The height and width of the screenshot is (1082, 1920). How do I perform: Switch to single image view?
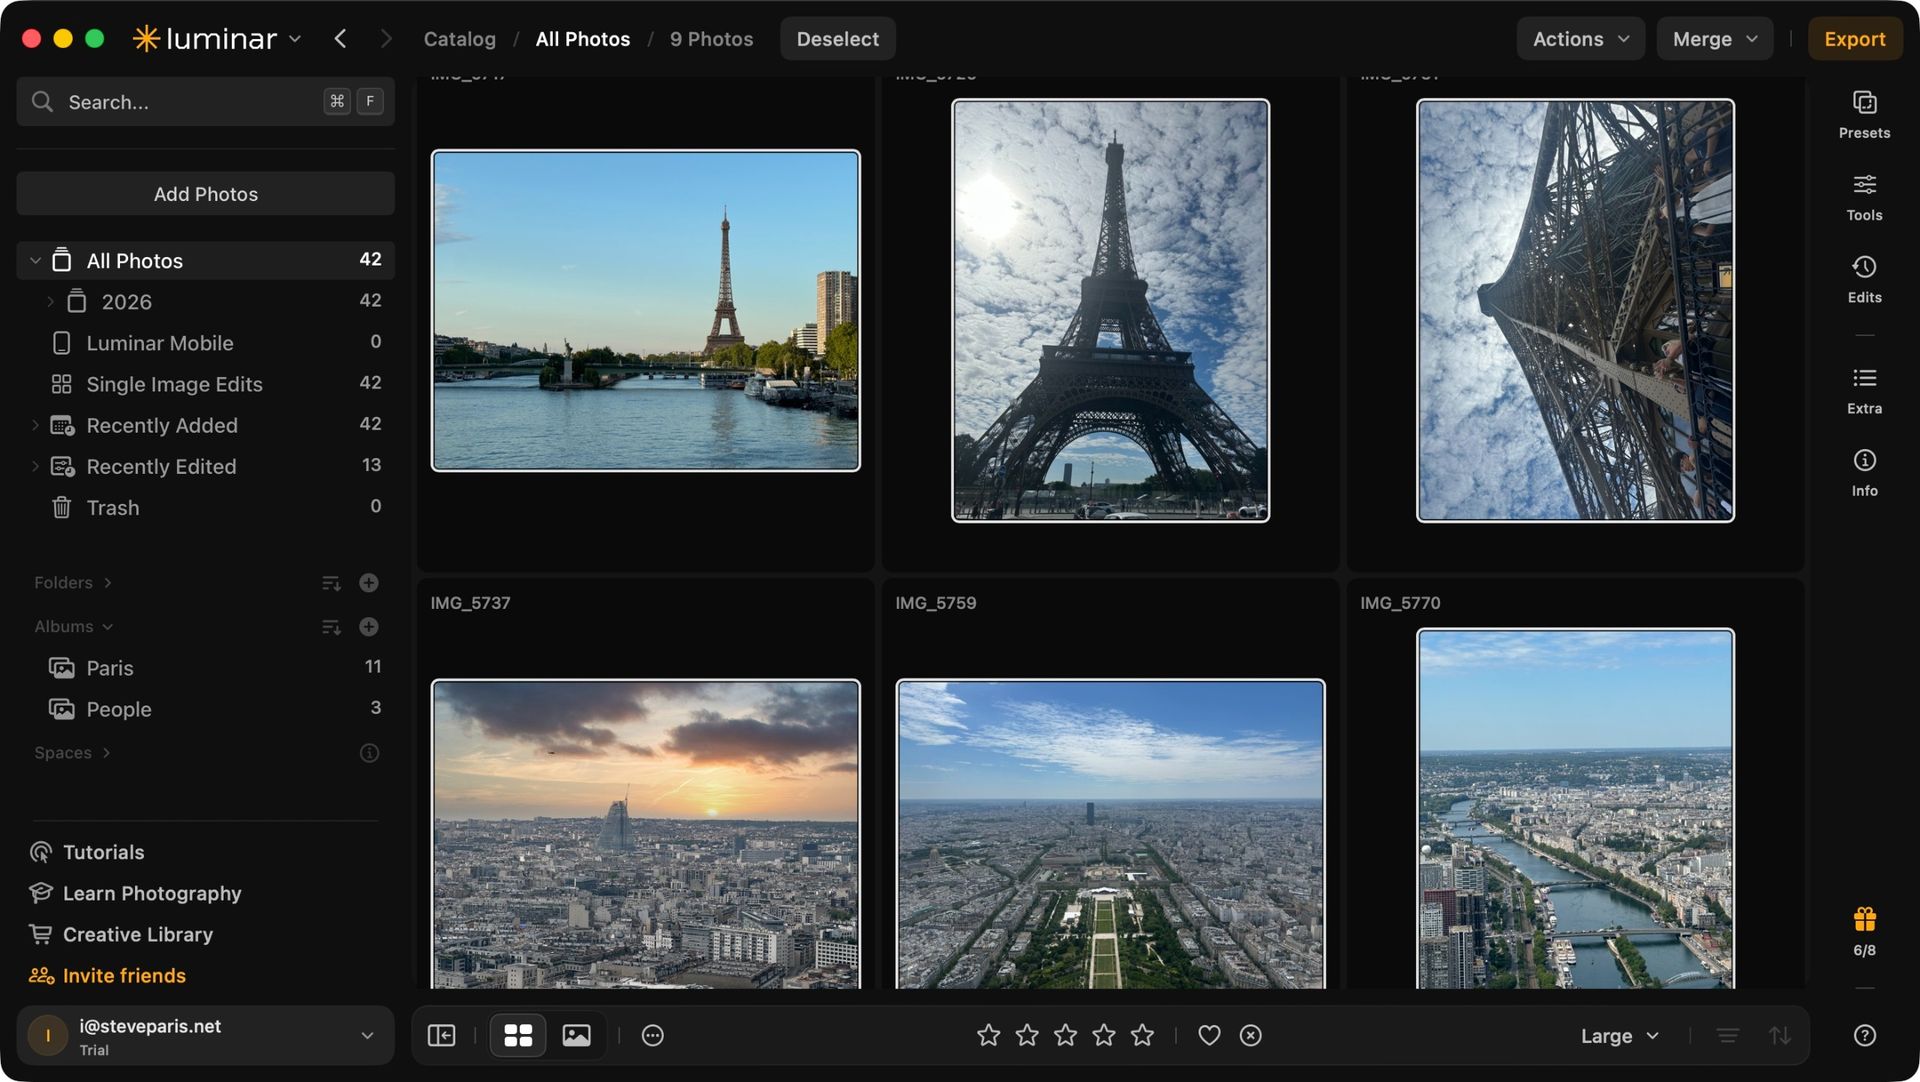click(576, 1035)
